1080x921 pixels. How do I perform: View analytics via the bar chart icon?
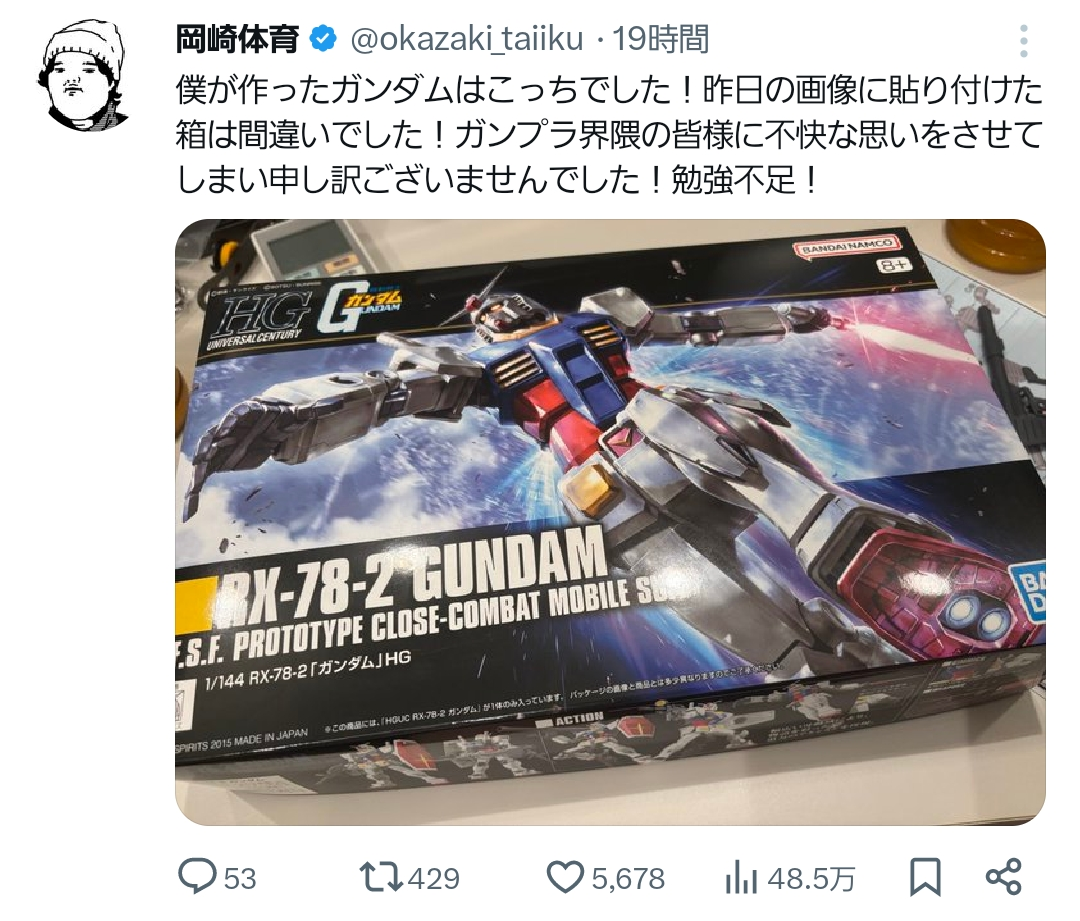point(741,879)
